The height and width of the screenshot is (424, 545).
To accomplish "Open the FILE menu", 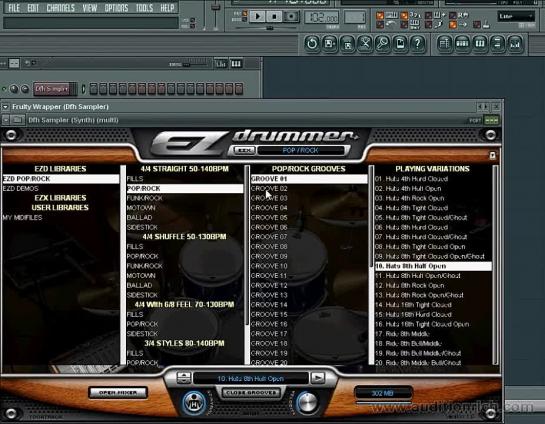I will pos(14,8).
